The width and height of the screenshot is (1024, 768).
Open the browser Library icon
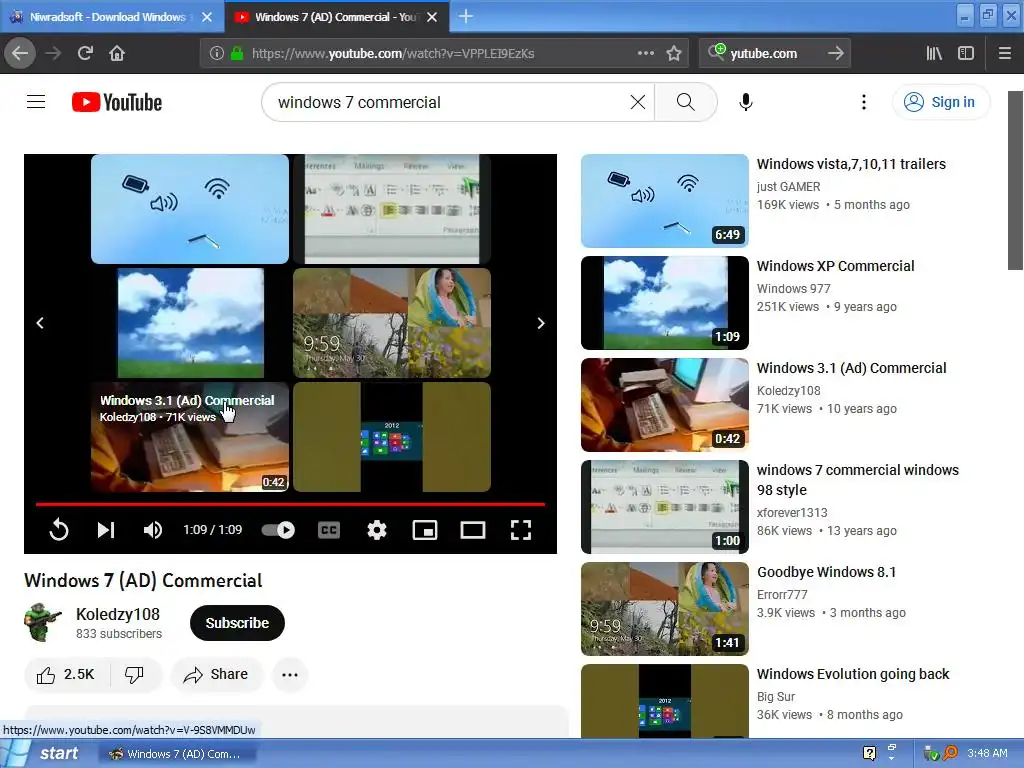pyautogui.click(x=934, y=54)
